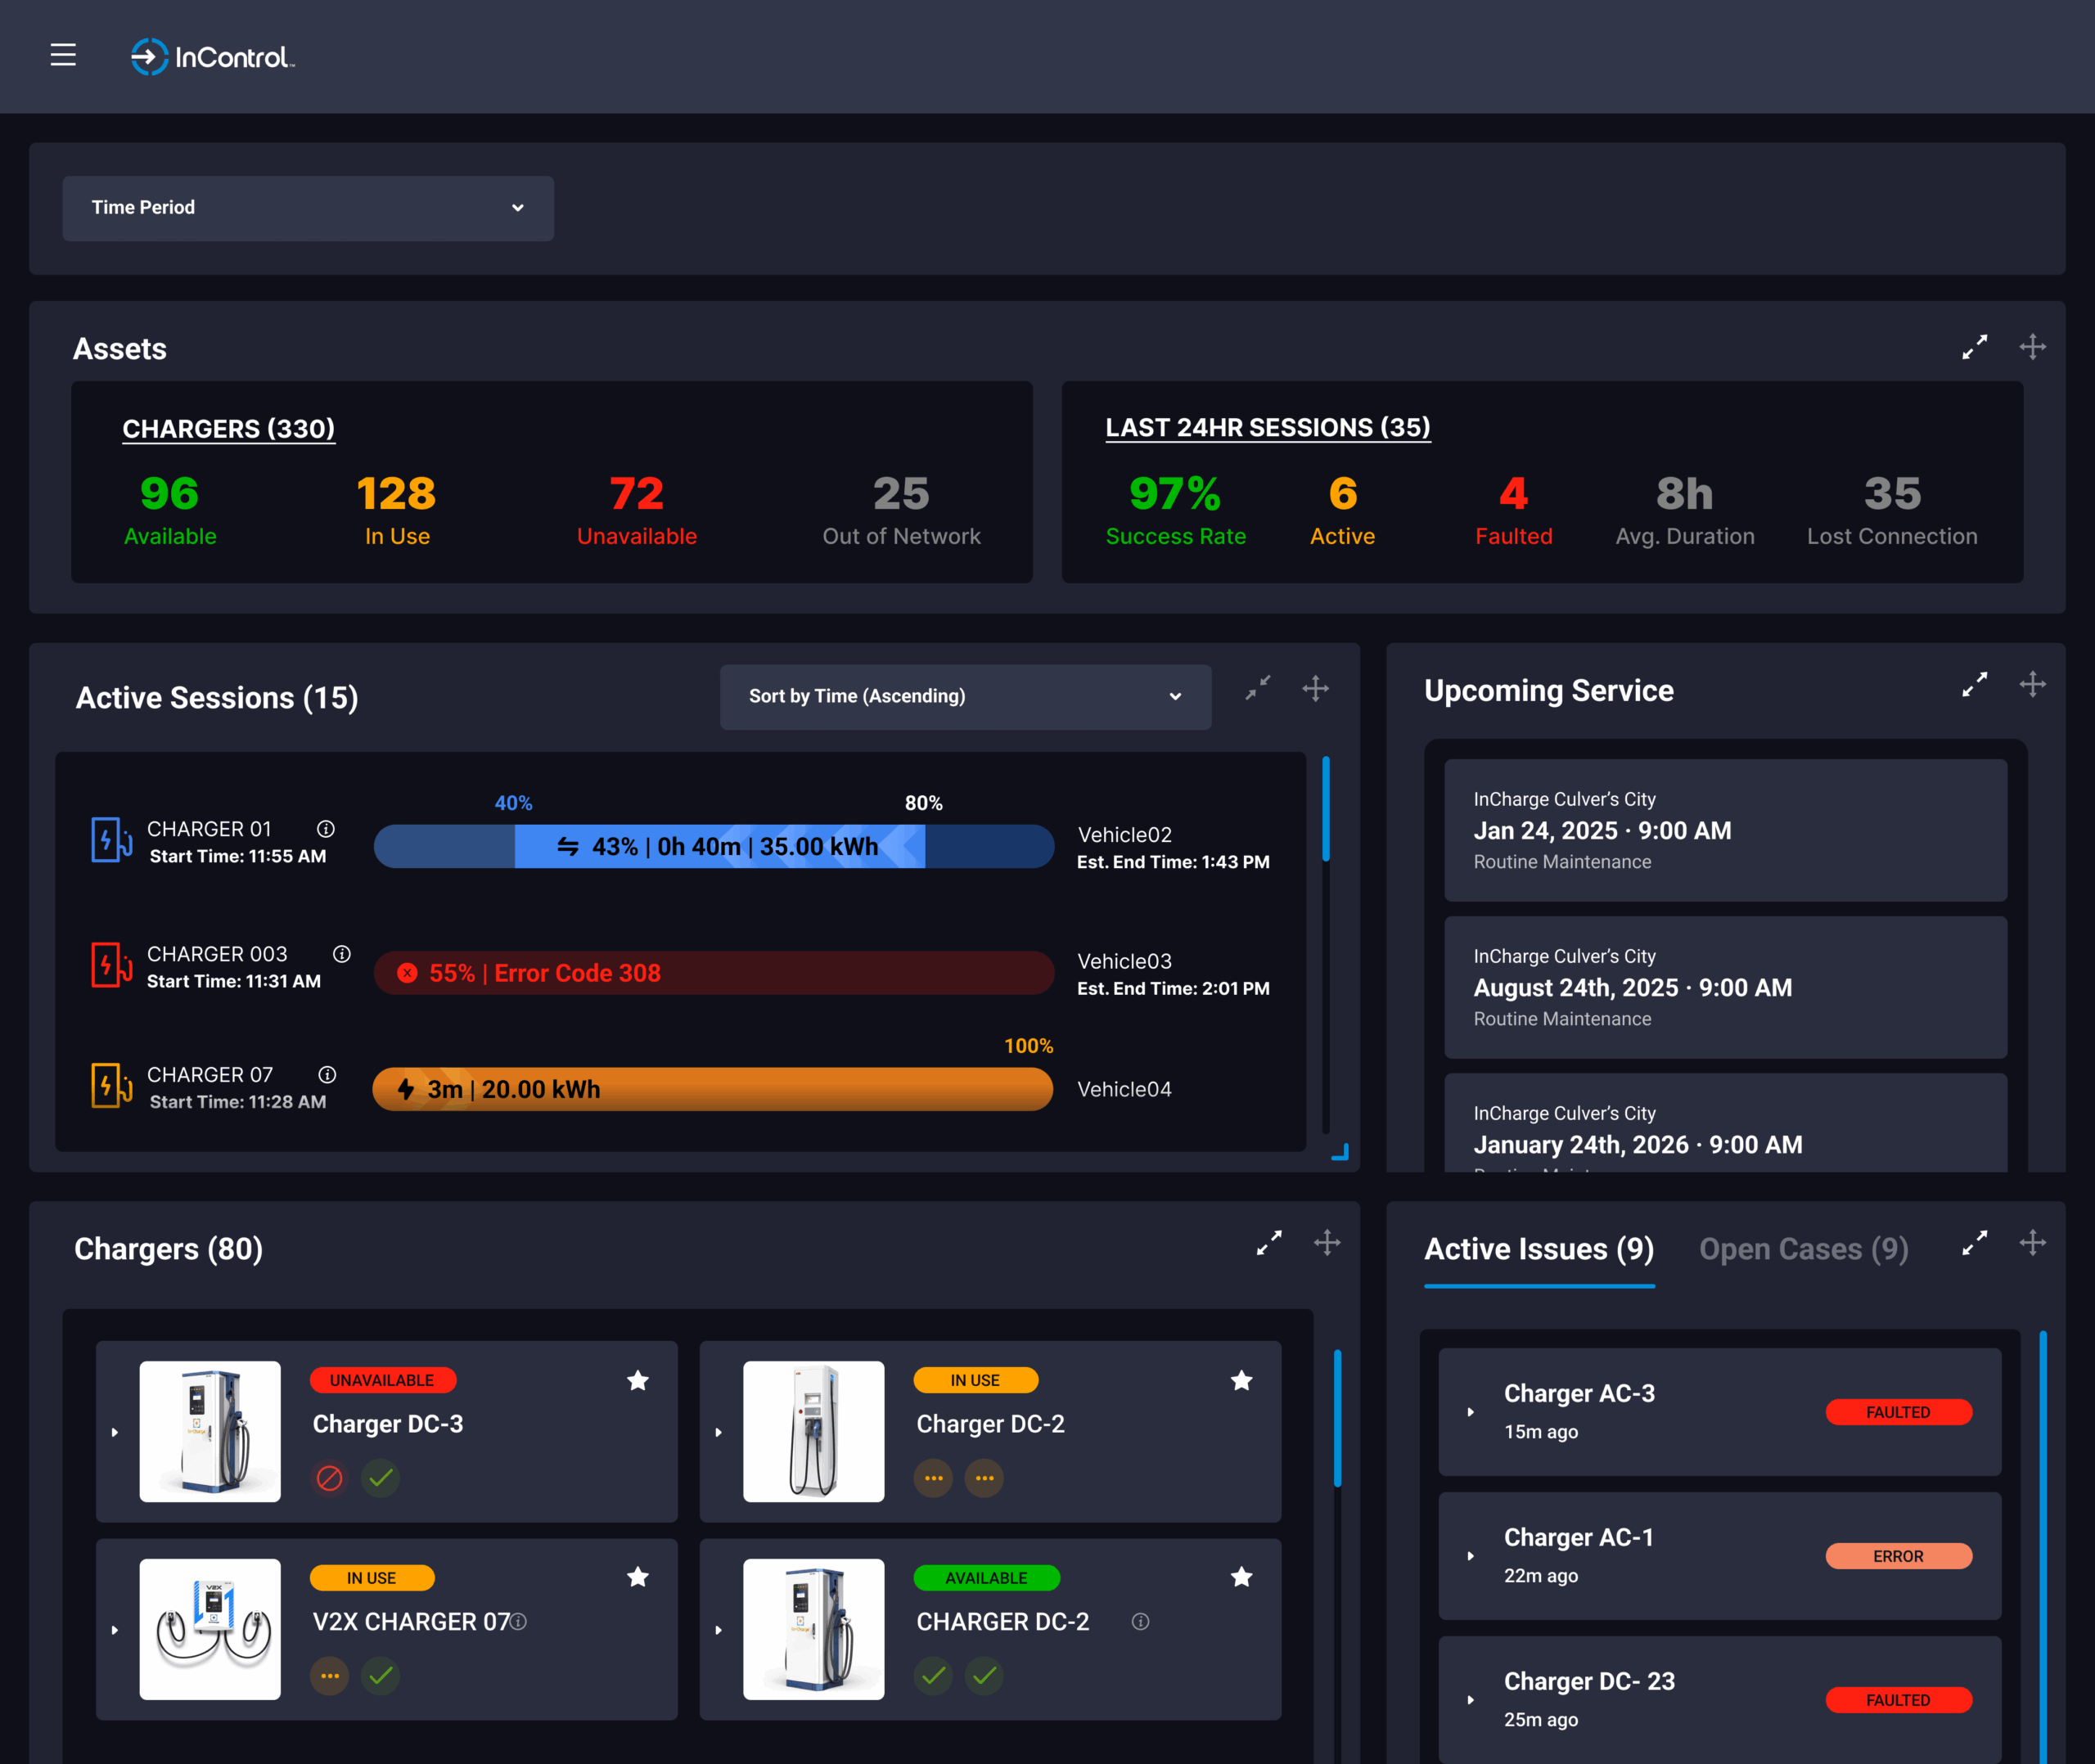Image resolution: width=2095 pixels, height=1764 pixels.
Task: Toggle the favorite star on V2X CHARGER 07
Action: [x=638, y=1578]
